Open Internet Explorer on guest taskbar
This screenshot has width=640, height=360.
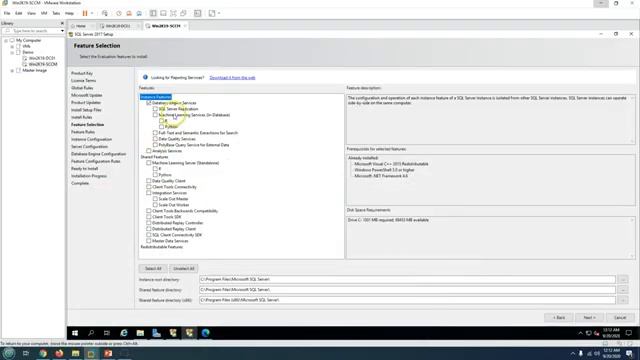pyautogui.click(x=124, y=333)
